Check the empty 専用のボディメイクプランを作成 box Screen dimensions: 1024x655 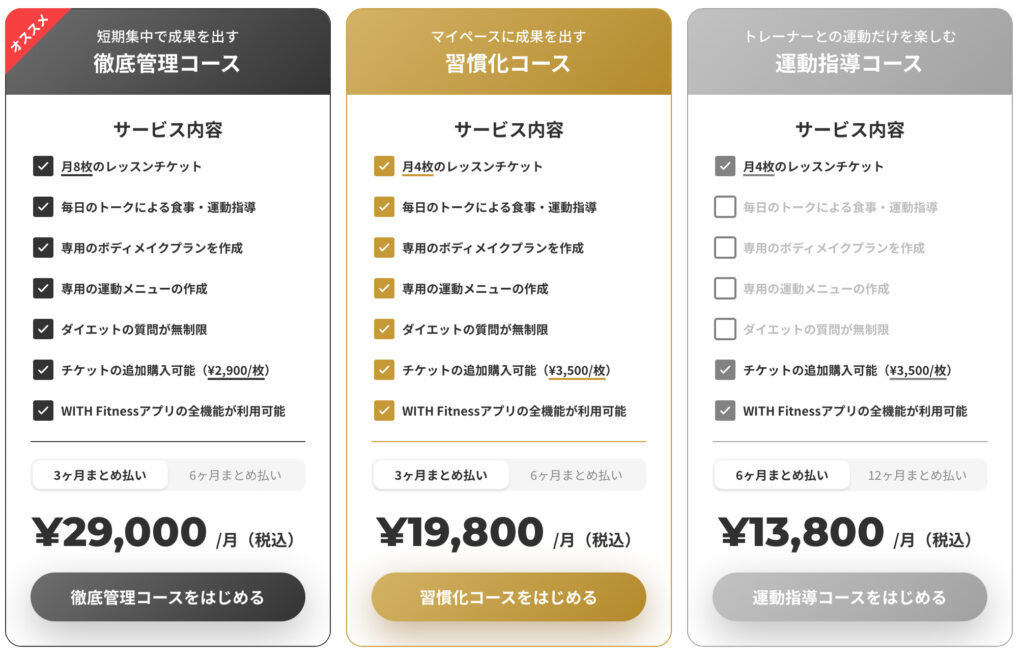click(x=725, y=248)
